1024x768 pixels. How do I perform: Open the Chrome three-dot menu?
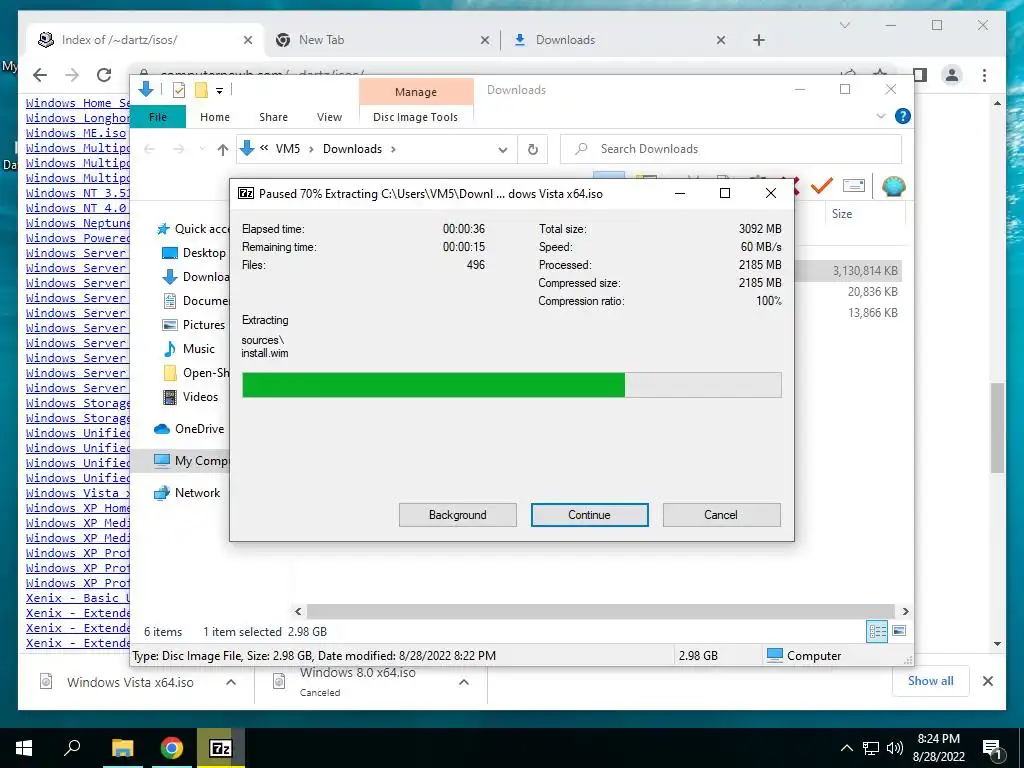point(984,75)
